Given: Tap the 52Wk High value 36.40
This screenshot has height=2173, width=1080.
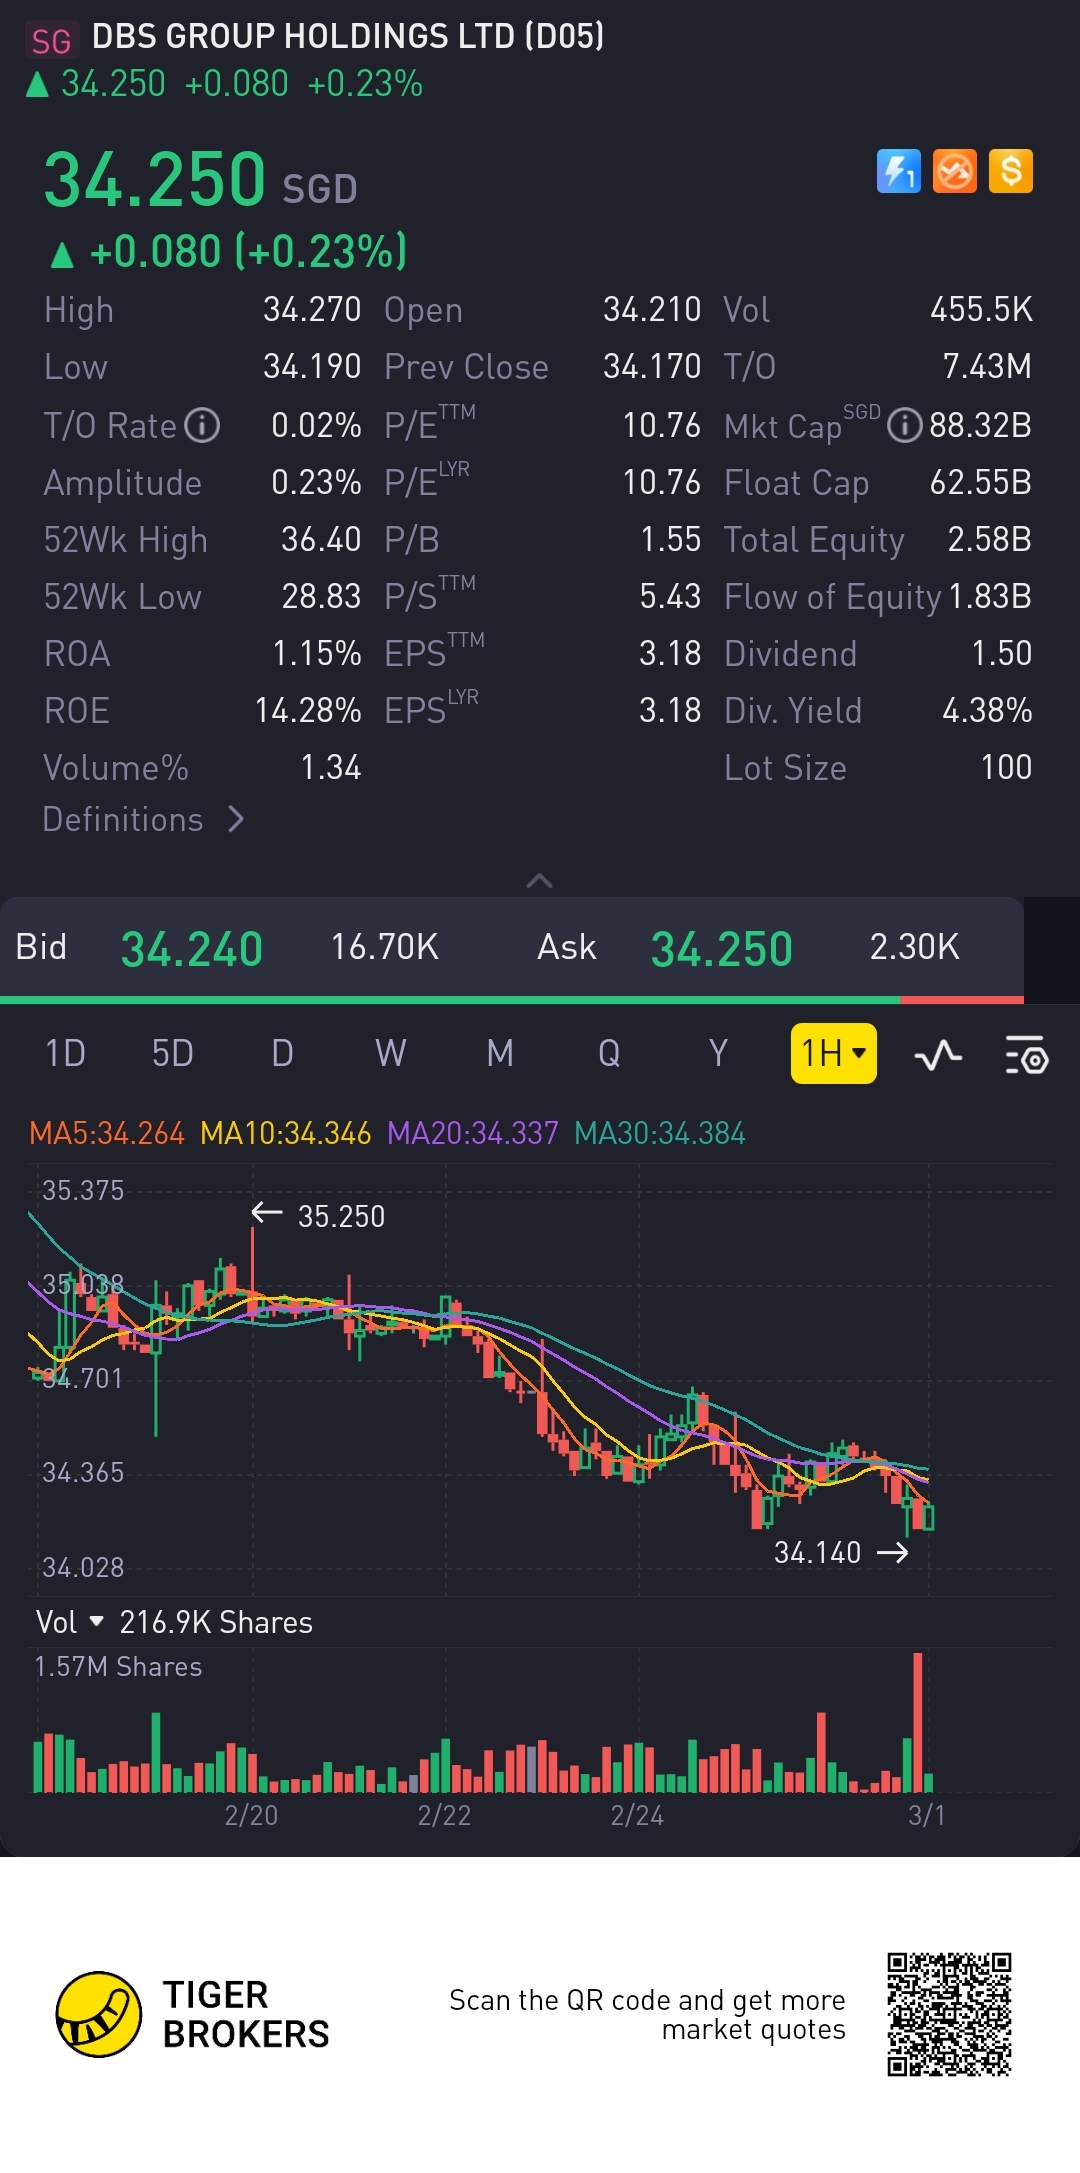Looking at the screenshot, I should (321, 540).
